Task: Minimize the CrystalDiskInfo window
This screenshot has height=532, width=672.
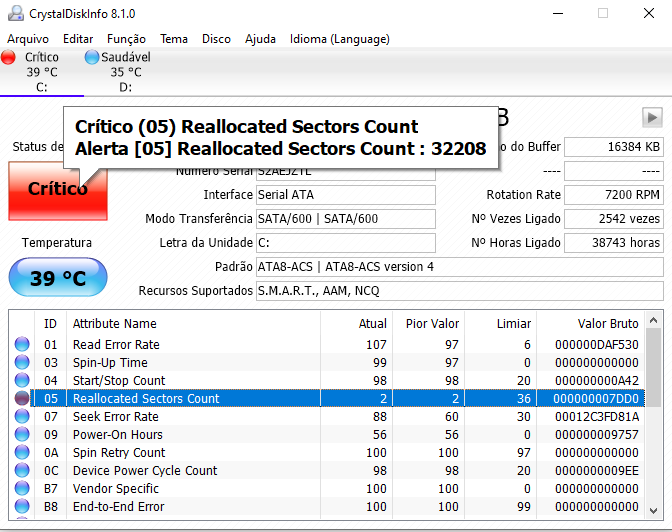Action: (x=558, y=13)
